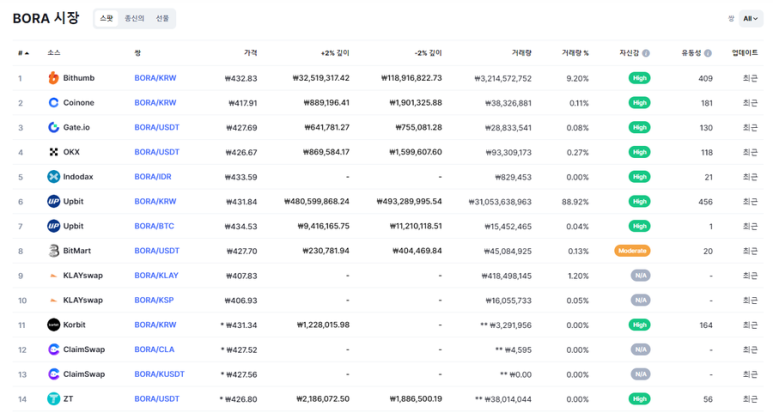Click the BitMart logo icon
The height and width of the screenshot is (413, 773).
53,250
